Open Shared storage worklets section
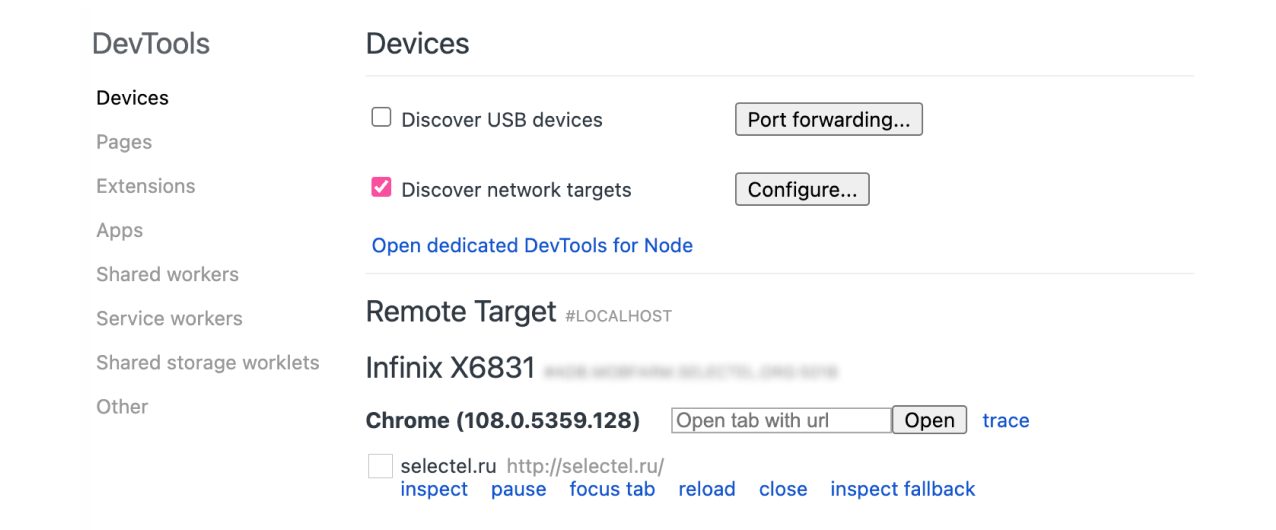The image size is (1276, 530). coord(208,362)
